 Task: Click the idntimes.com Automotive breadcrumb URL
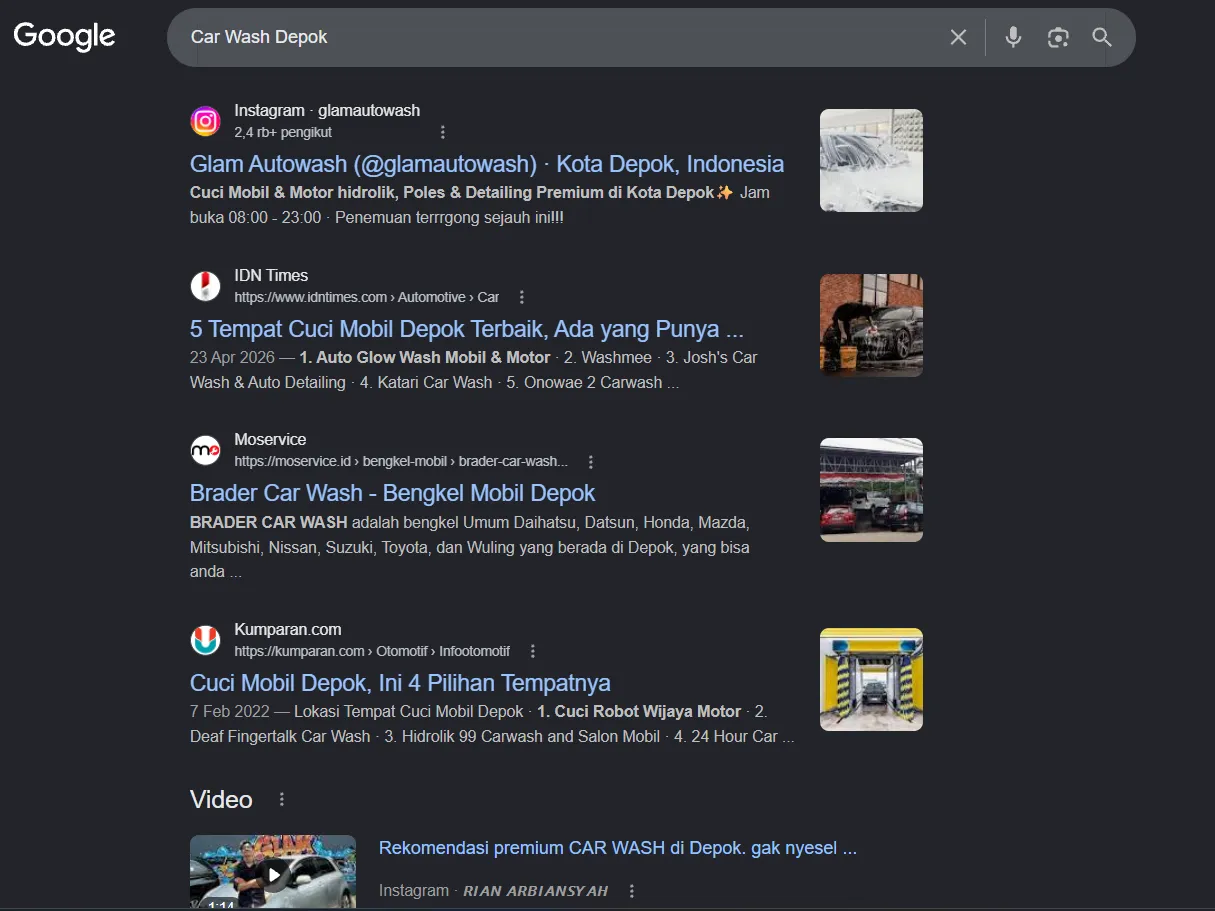366,297
